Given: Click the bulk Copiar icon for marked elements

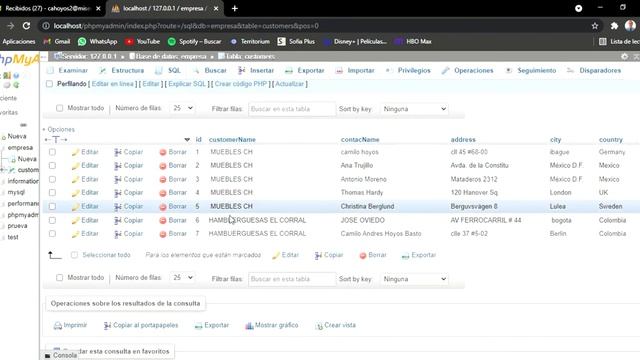Looking at the screenshot, I should (318, 256).
